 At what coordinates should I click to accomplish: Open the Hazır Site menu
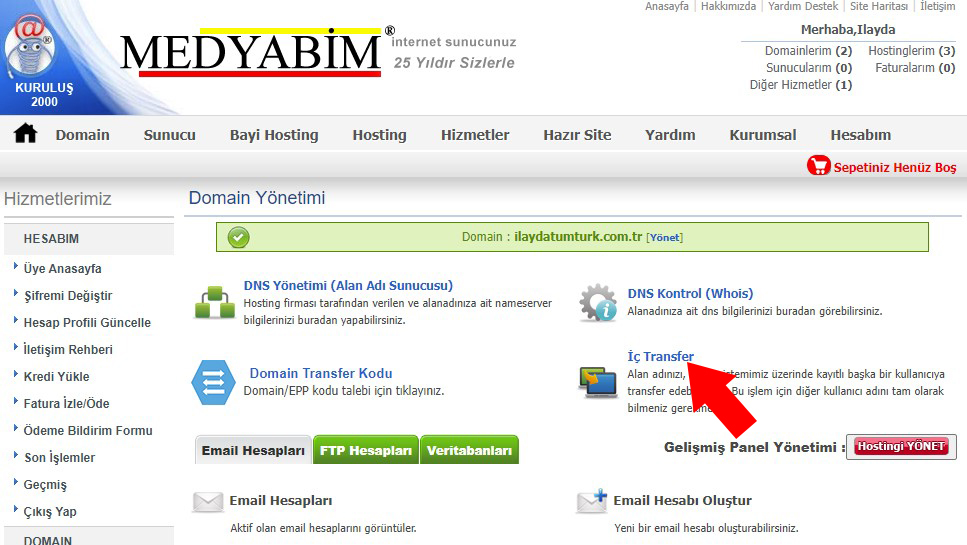pyautogui.click(x=577, y=135)
